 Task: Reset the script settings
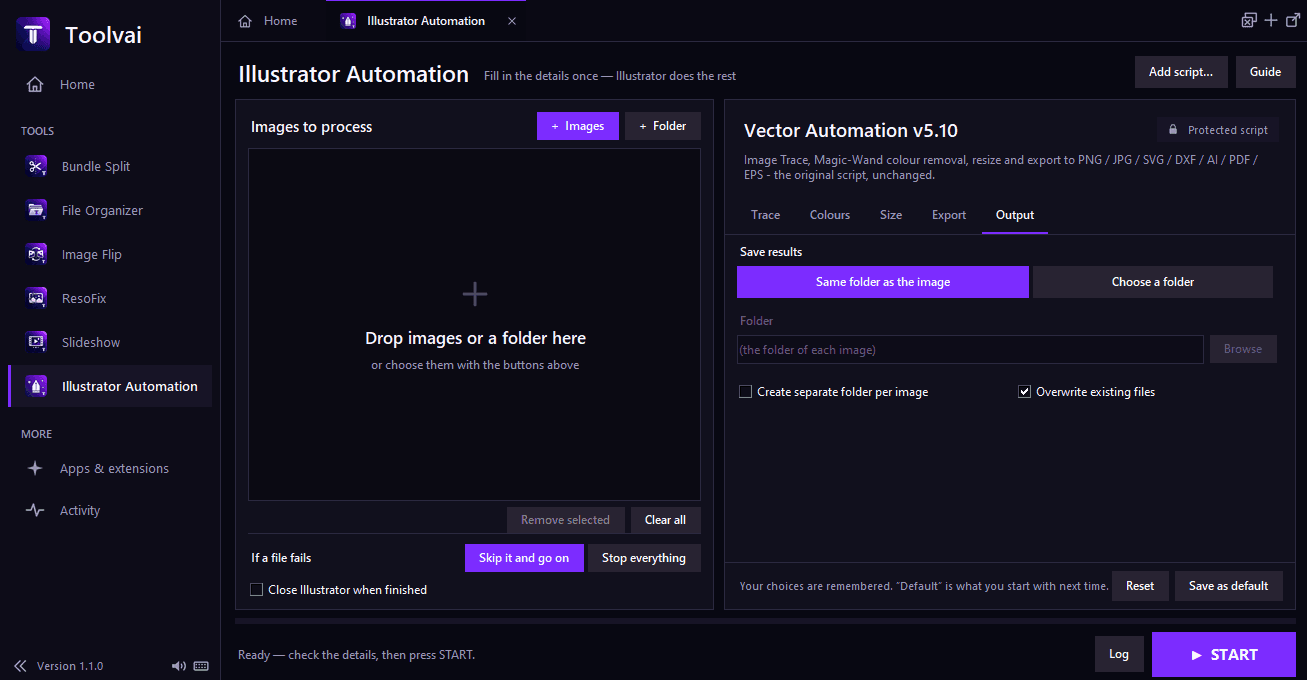(x=1140, y=586)
